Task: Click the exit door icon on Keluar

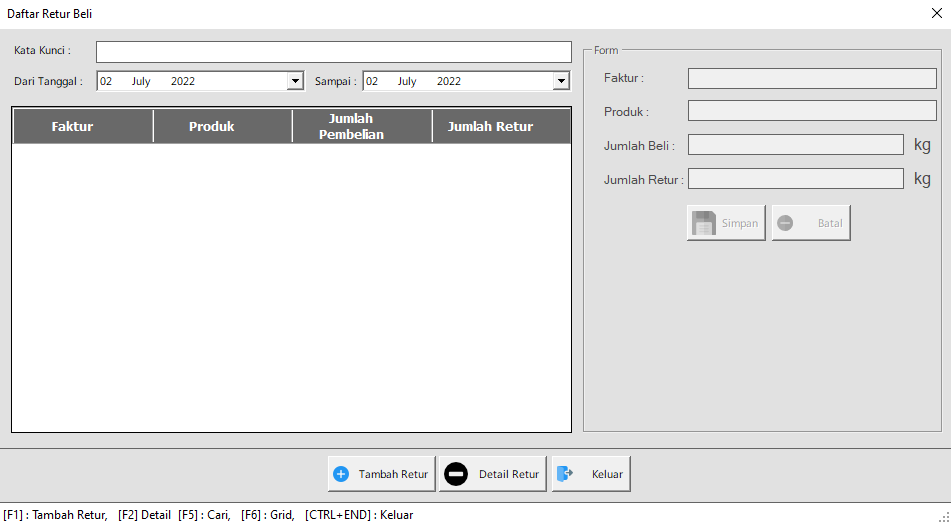Action: coord(565,474)
